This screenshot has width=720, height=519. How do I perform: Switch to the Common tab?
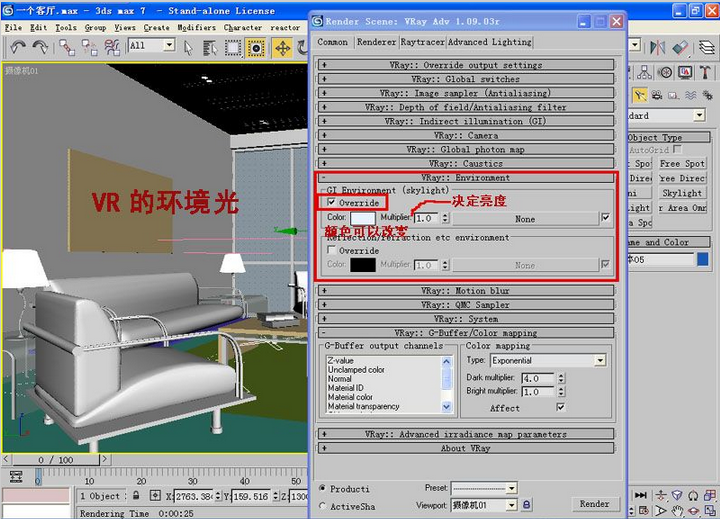[x=332, y=42]
